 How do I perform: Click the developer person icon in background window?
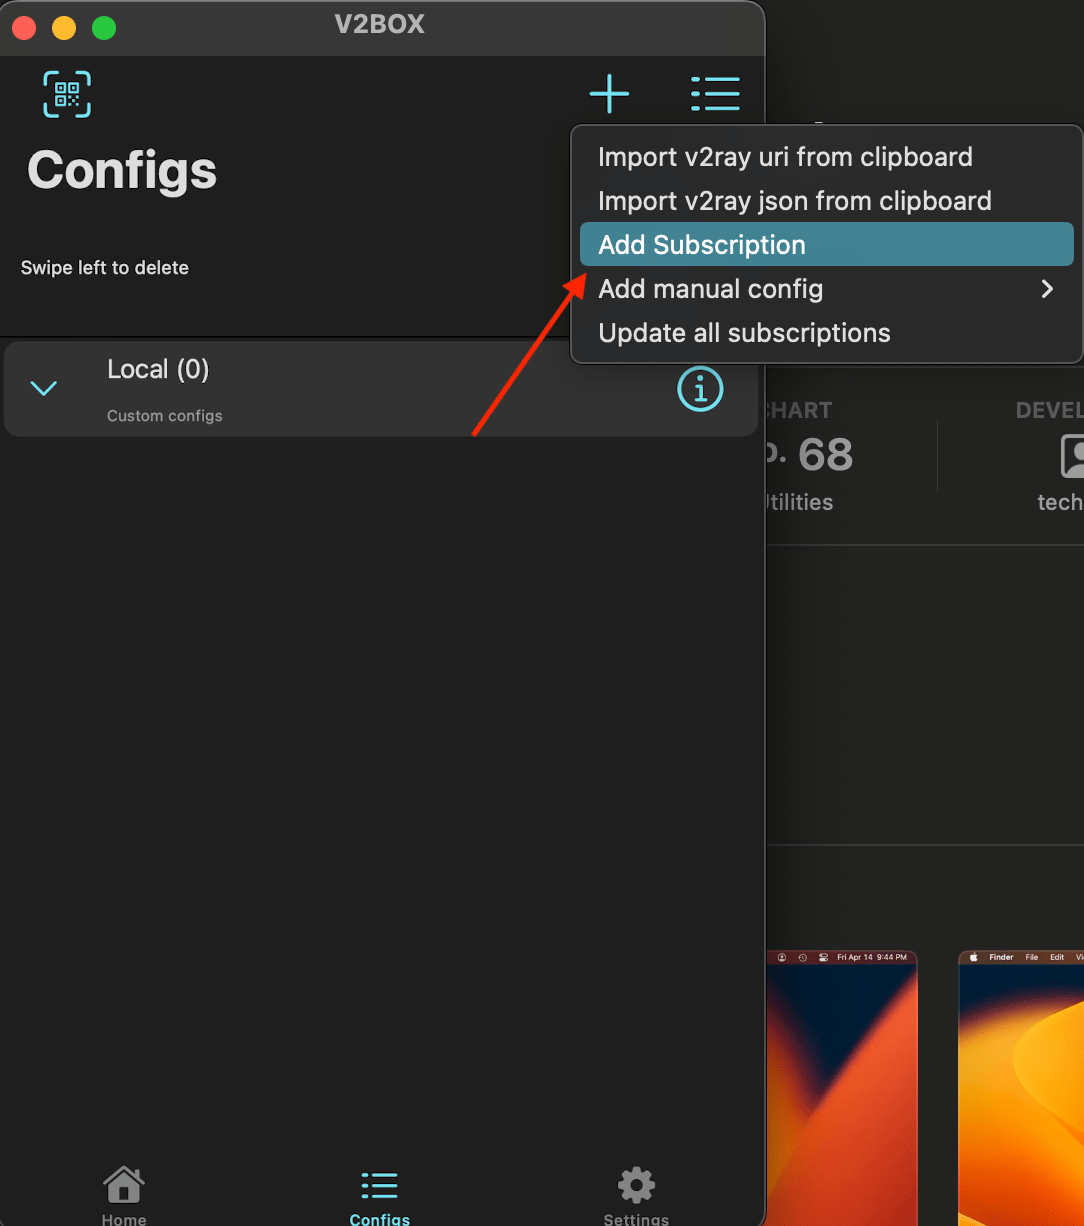click(1072, 456)
